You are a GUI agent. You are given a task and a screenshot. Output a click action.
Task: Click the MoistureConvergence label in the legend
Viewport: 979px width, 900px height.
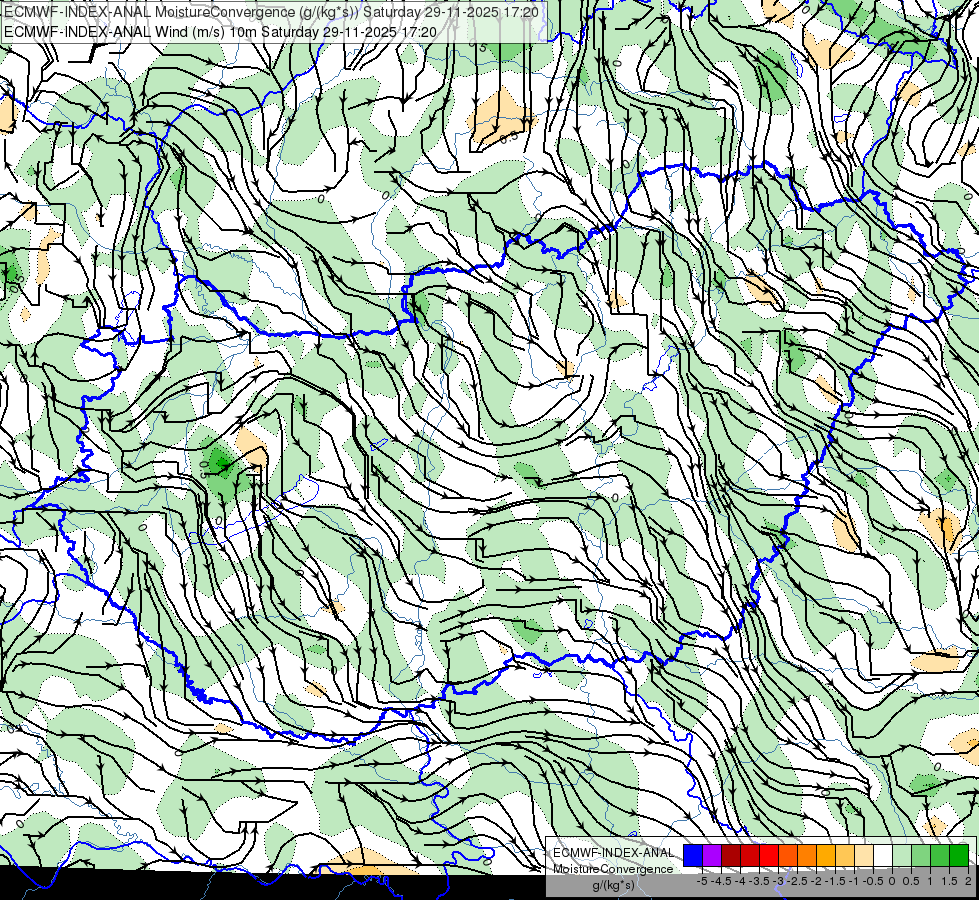tap(613, 869)
